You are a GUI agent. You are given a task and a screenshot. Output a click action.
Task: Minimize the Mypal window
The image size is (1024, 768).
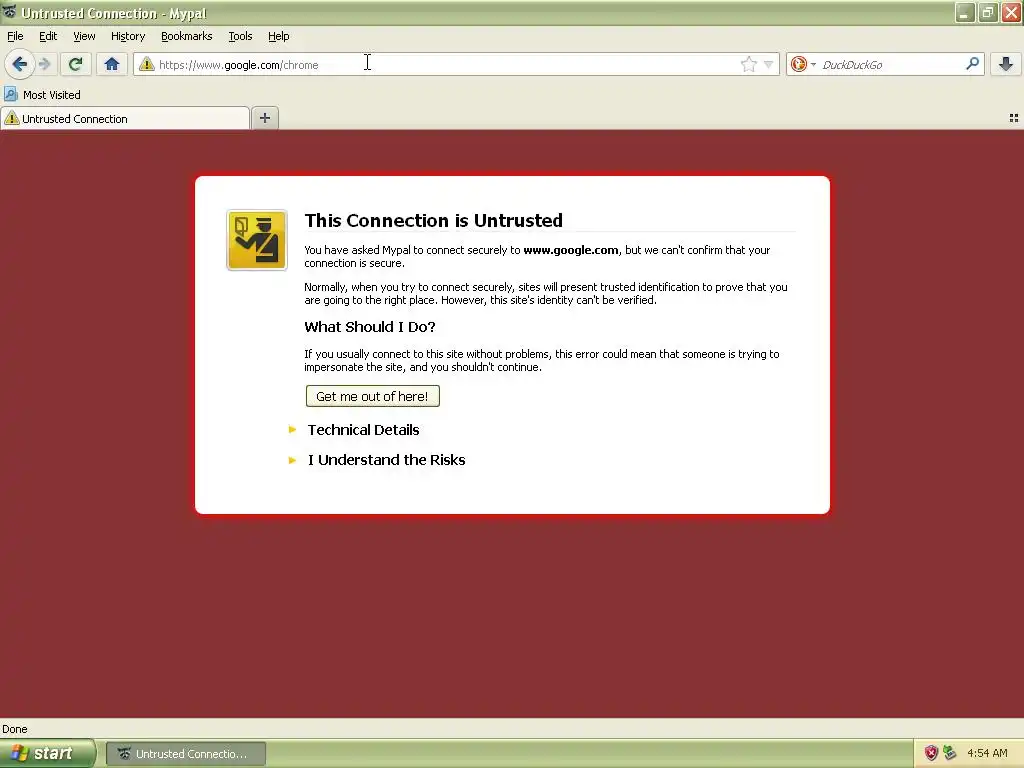965,12
